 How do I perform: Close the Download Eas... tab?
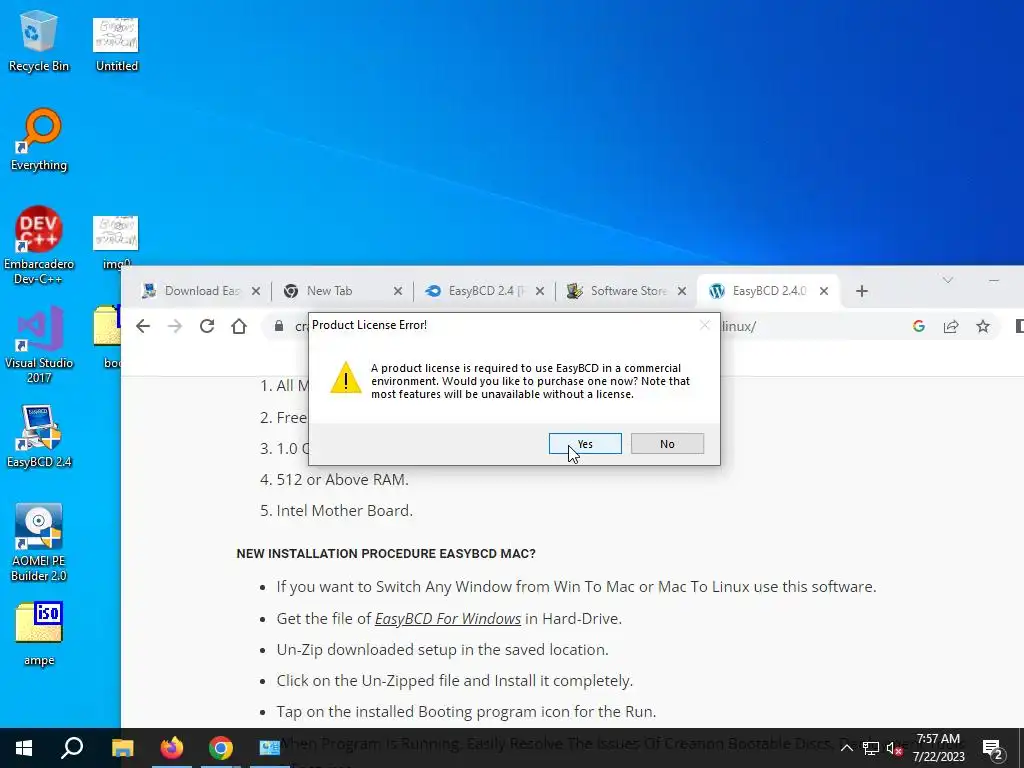(x=256, y=291)
